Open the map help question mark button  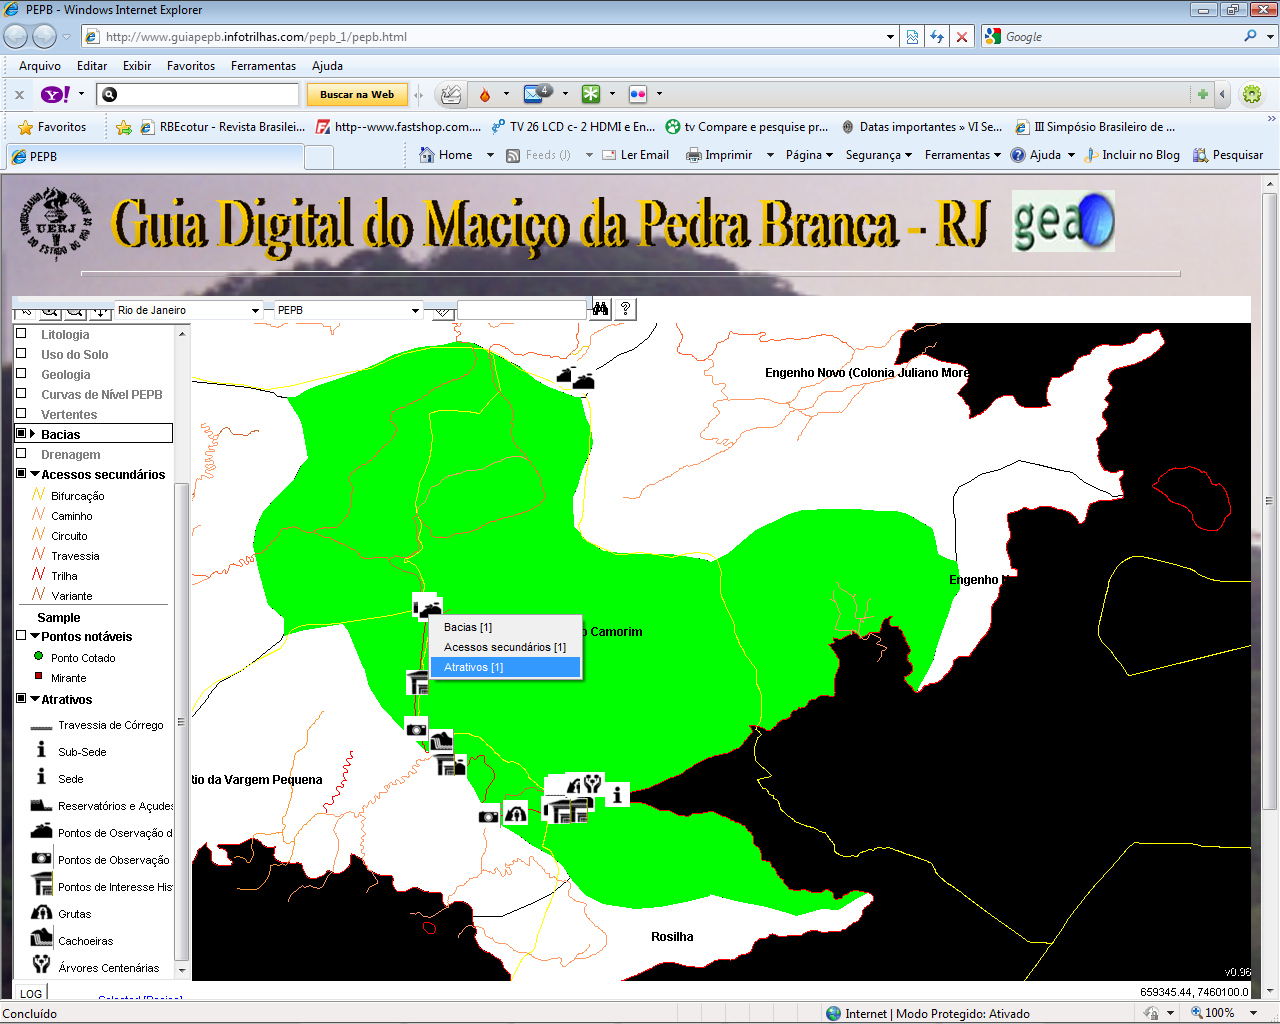click(625, 309)
